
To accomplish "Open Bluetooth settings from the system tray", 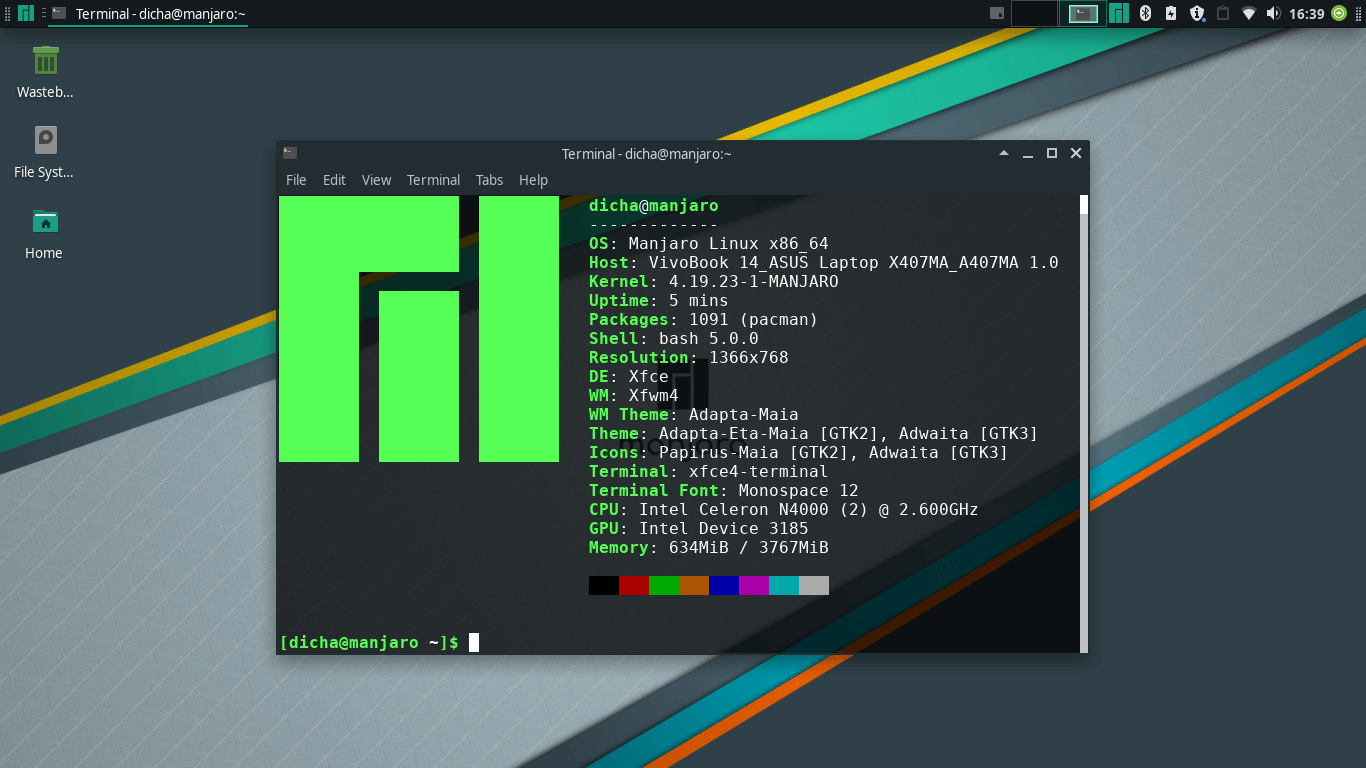I will click(1146, 14).
